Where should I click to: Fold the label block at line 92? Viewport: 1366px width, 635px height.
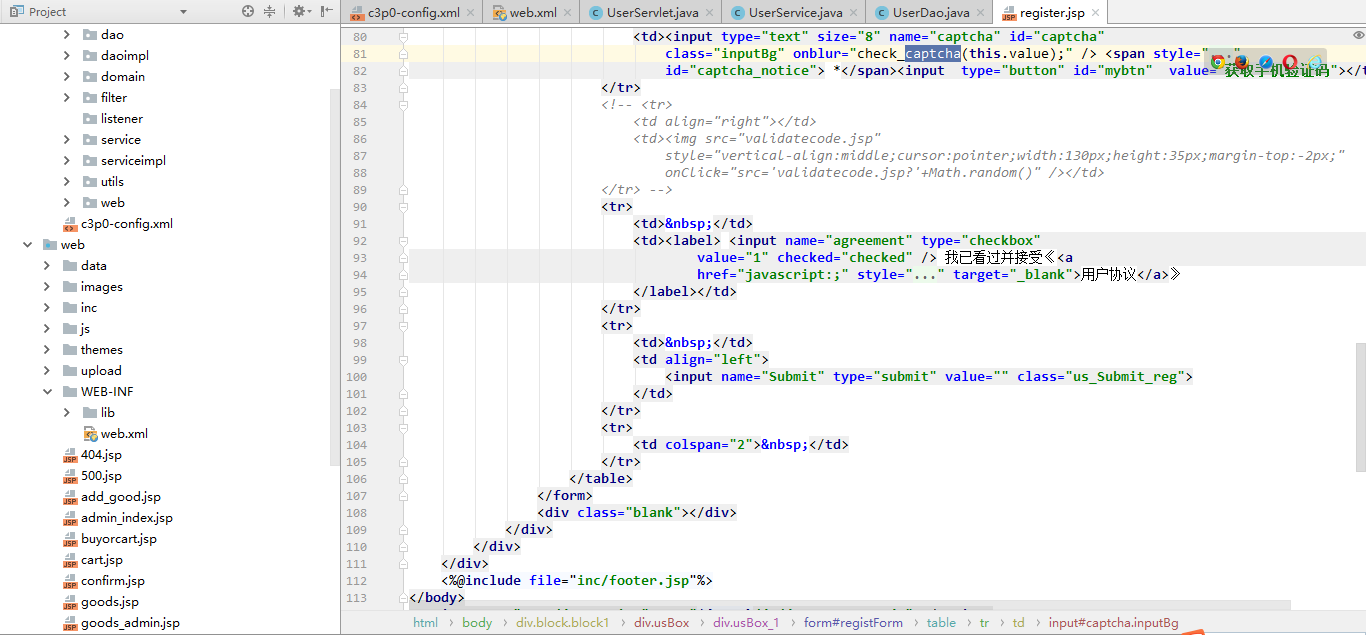(x=404, y=240)
